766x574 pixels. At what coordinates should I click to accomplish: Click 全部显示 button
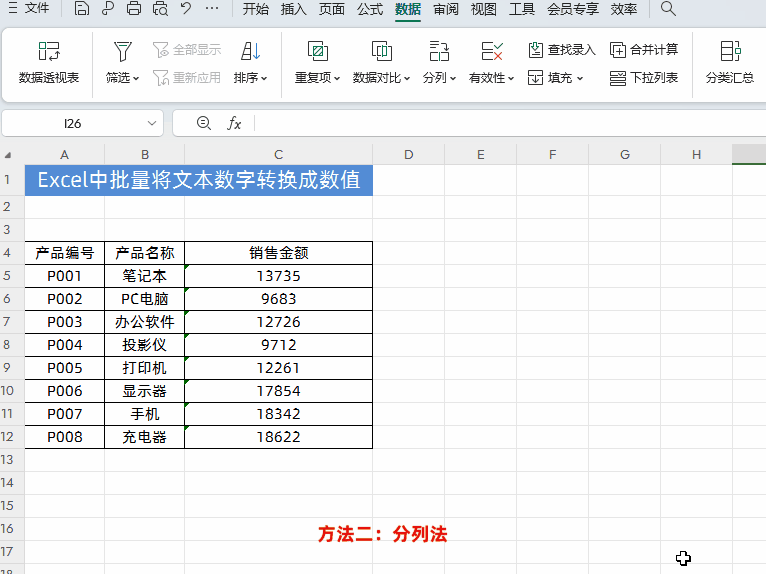tap(187, 49)
